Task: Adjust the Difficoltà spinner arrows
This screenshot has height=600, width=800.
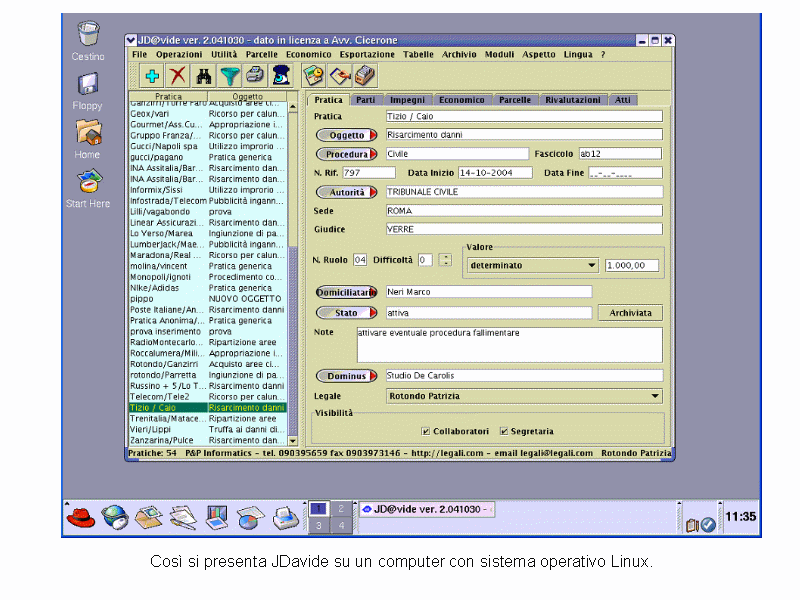Action: point(445,260)
